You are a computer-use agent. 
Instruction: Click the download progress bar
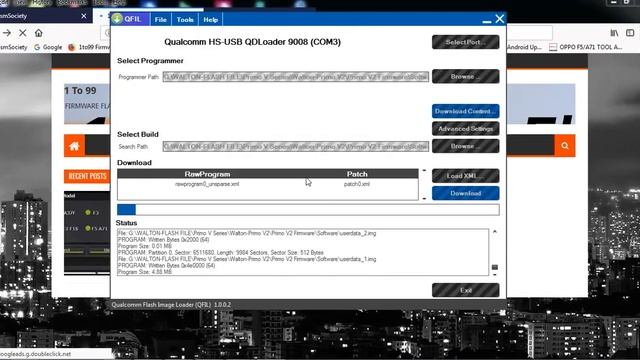coord(308,209)
